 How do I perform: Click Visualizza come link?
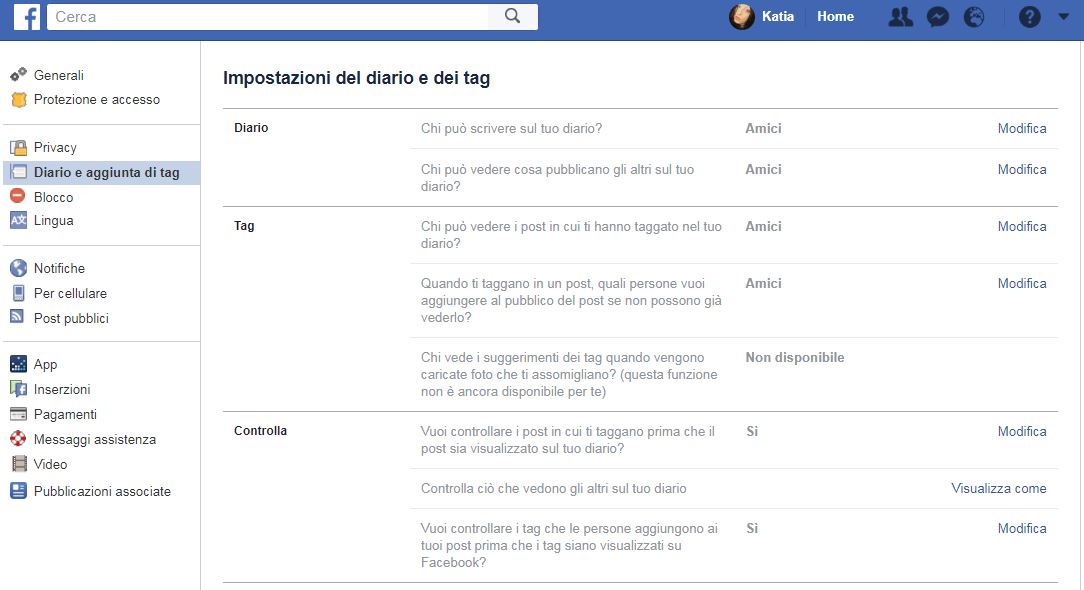point(998,488)
